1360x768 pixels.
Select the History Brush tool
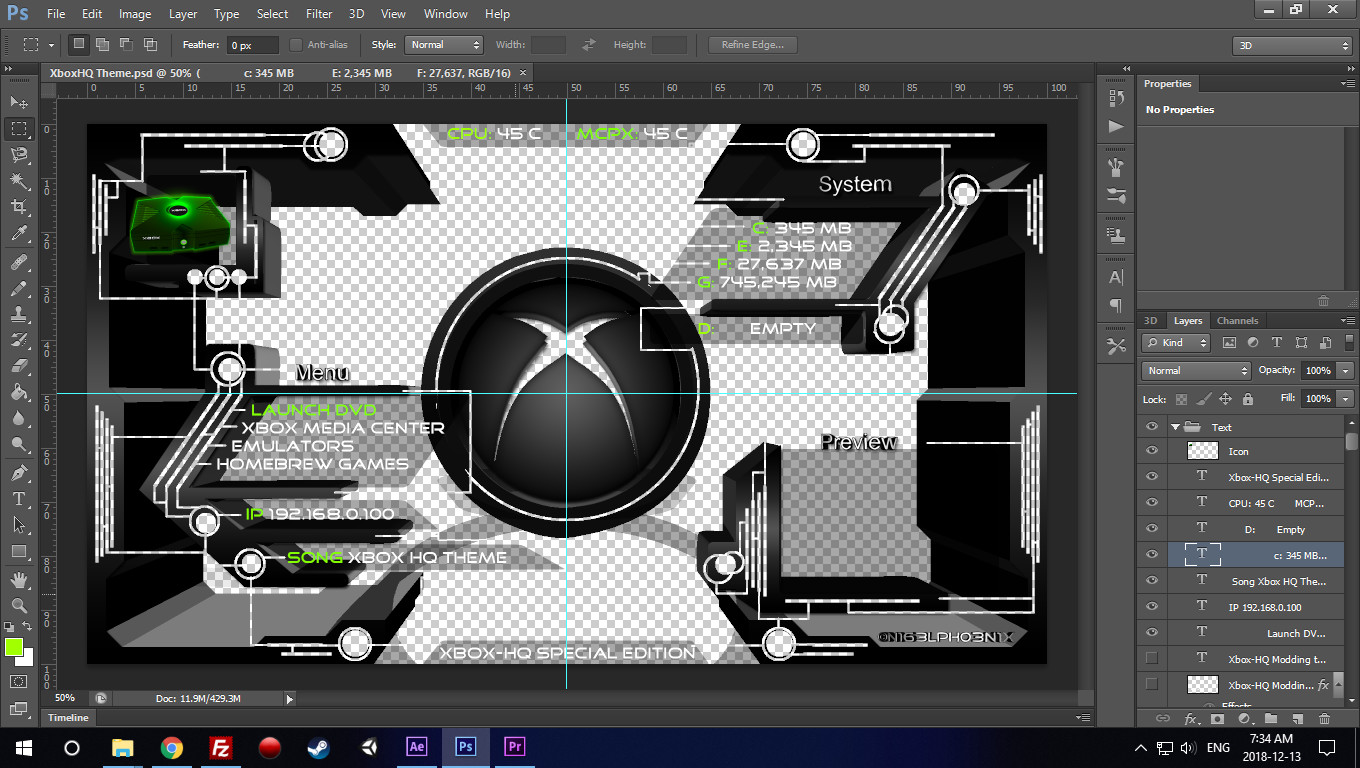pyautogui.click(x=19, y=340)
